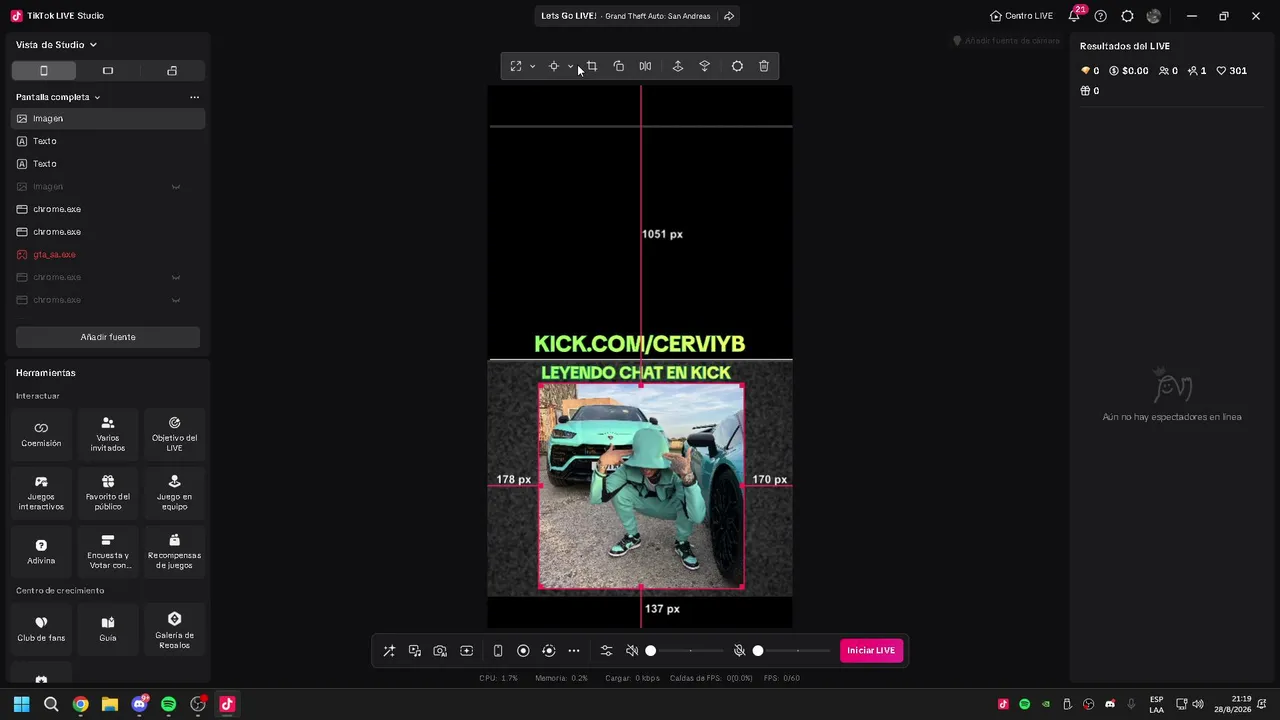Open the alignment options dropdown arrow
The height and width of the screenshot is (720, 1280).
pos(570,66)
